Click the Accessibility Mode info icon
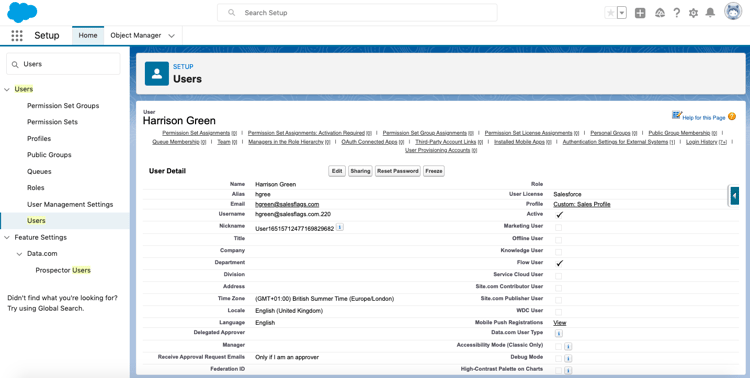750x378 pixels. click(568, 346)
